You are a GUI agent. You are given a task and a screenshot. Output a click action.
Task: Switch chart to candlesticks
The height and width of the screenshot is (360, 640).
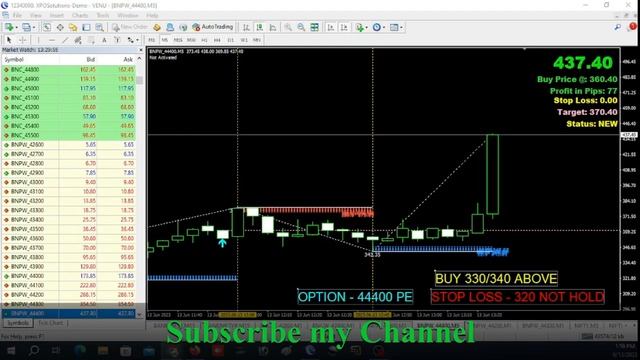pos(260,27)
